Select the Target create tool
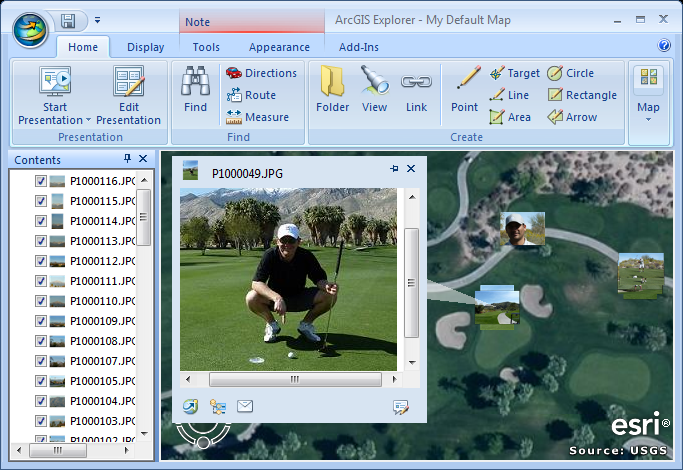The height and width of the screenshot is (470, 683). [x=514, y=73]
